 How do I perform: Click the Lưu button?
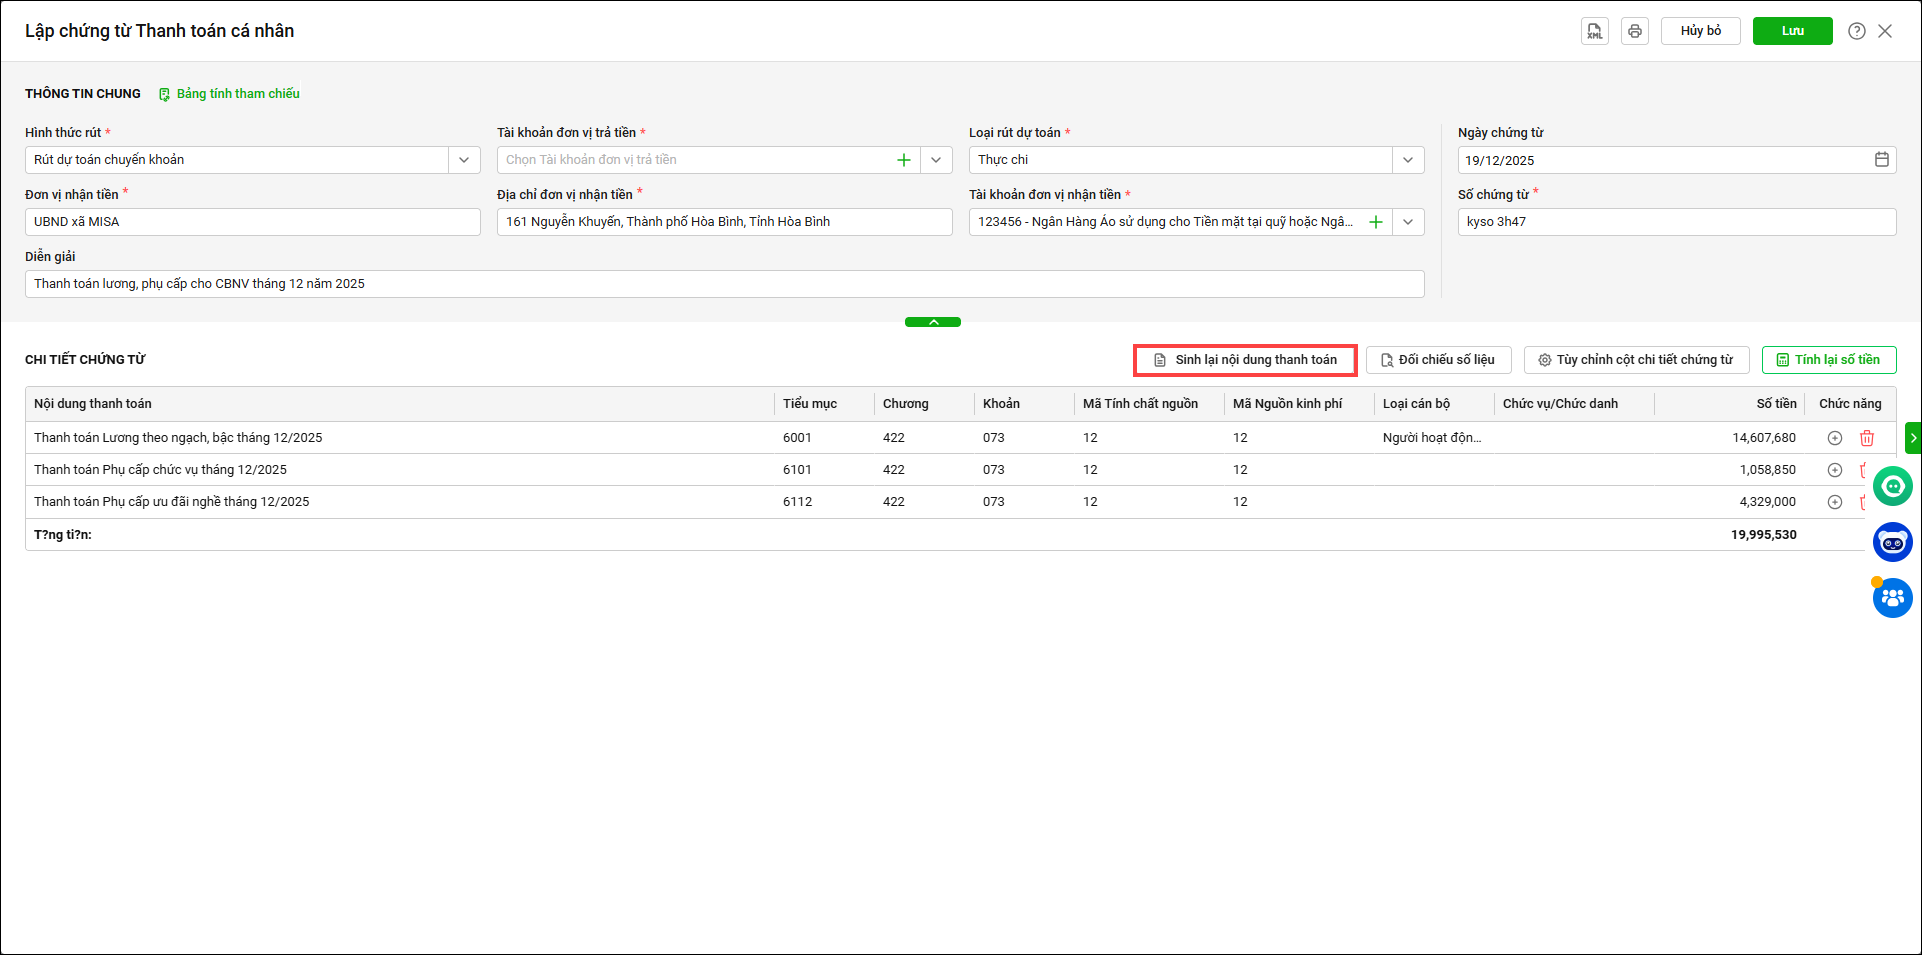point(1792,31)
